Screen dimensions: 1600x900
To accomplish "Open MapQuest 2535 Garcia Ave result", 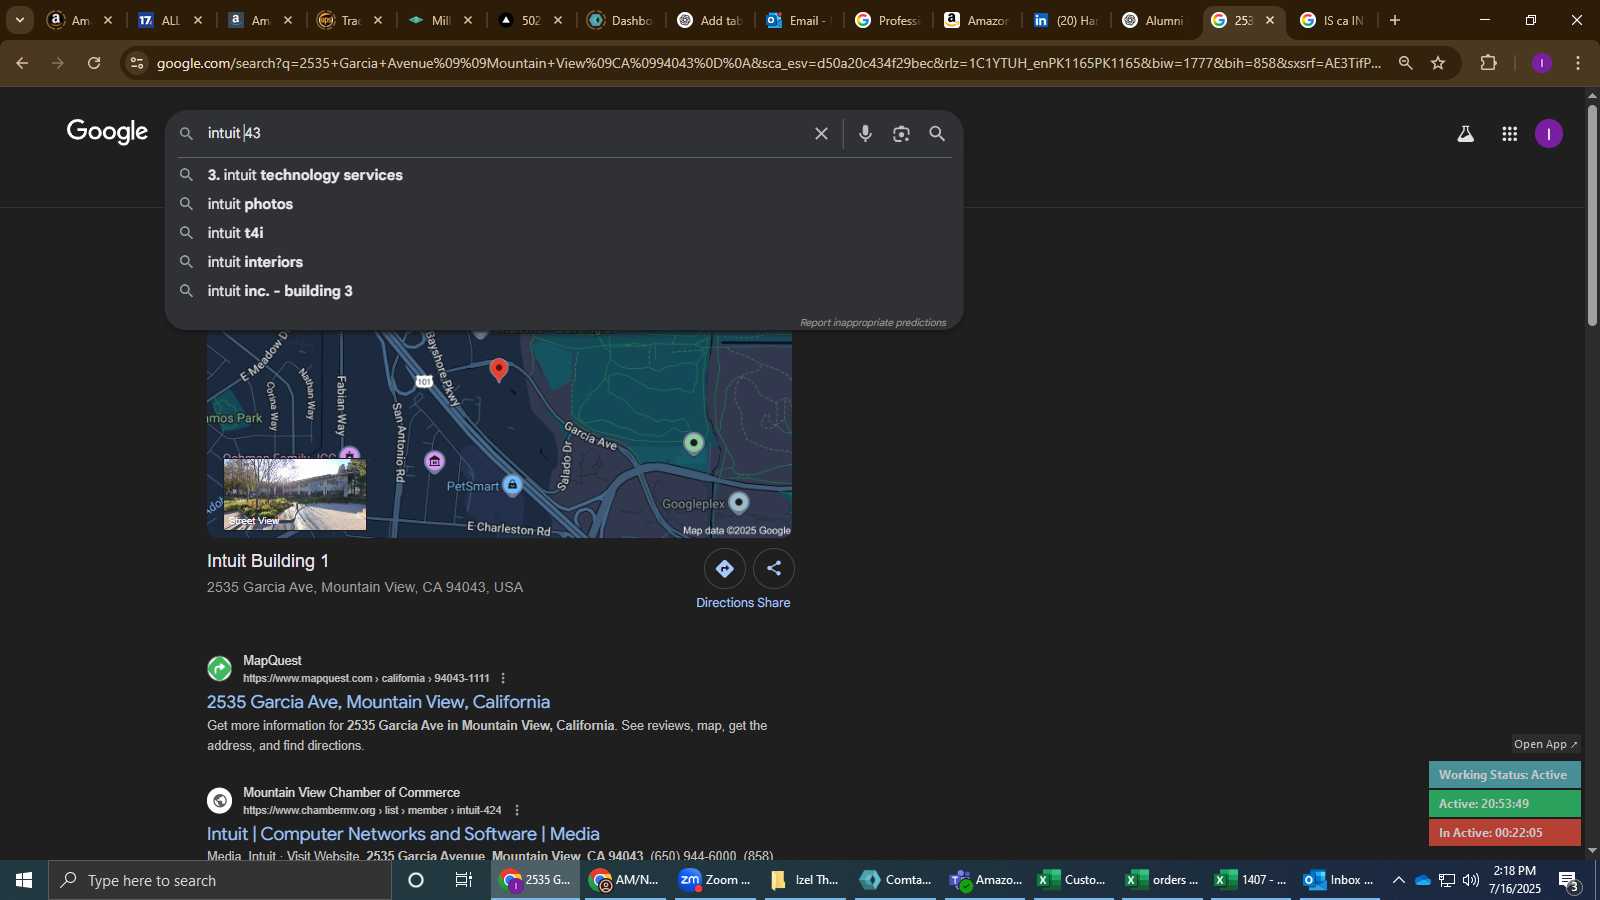I will pos(378,702).
